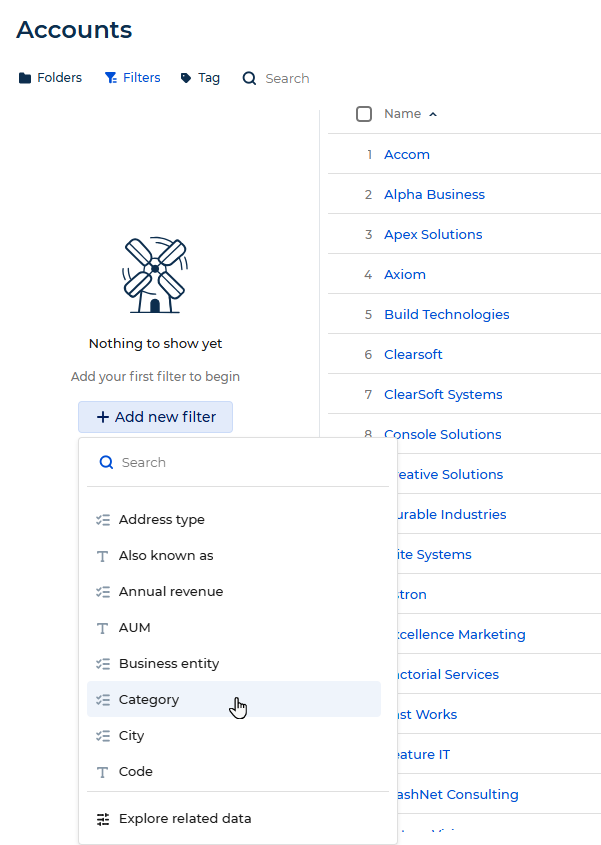
Task: Open the Clearsoft account
Action: coord(413,354)
